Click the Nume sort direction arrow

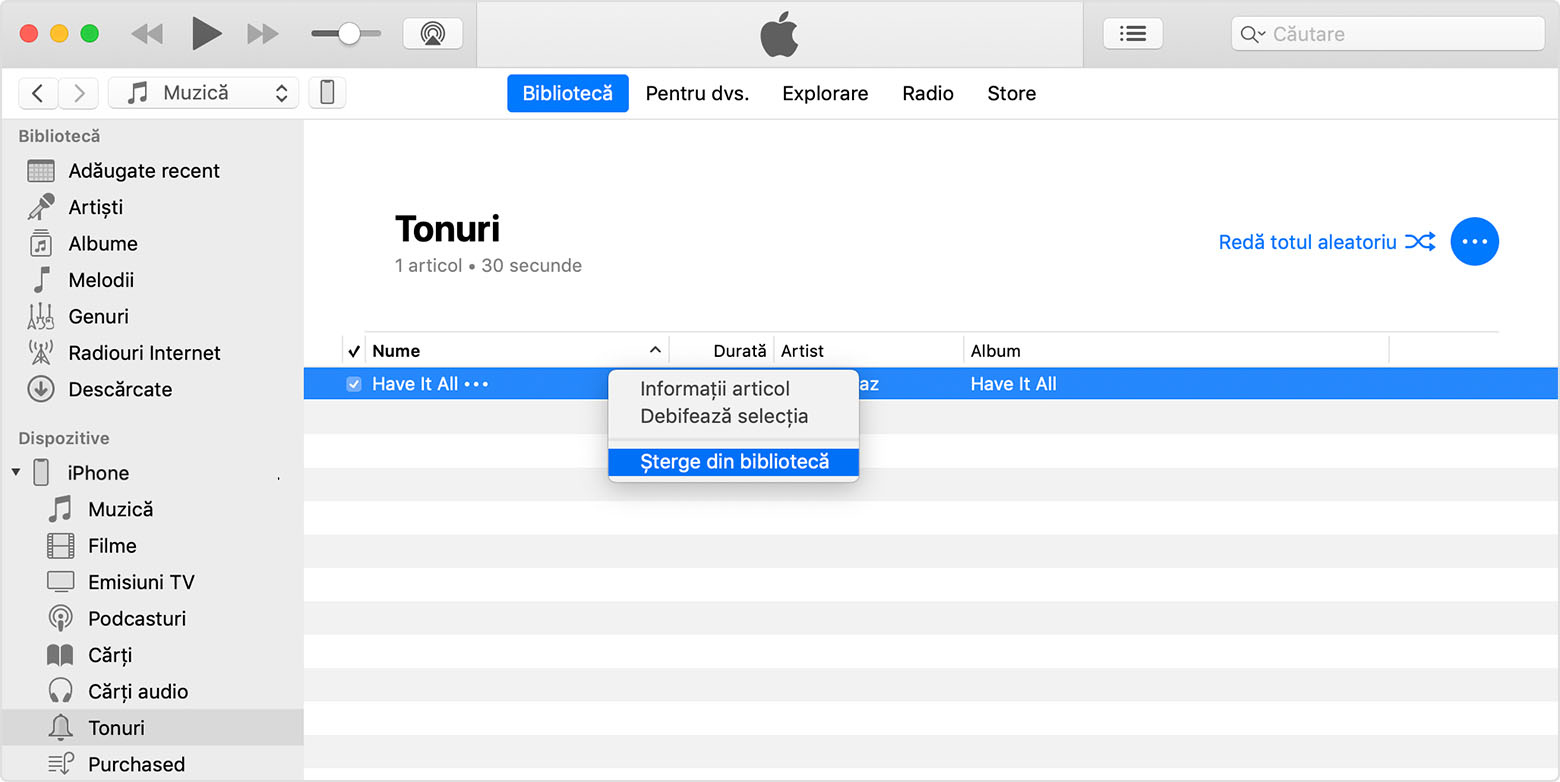point(656,350)
